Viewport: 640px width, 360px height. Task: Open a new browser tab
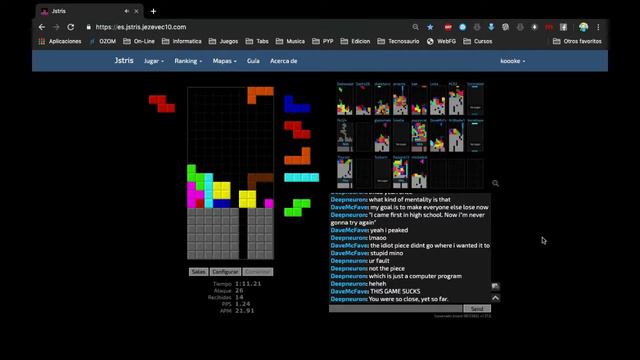153,11
